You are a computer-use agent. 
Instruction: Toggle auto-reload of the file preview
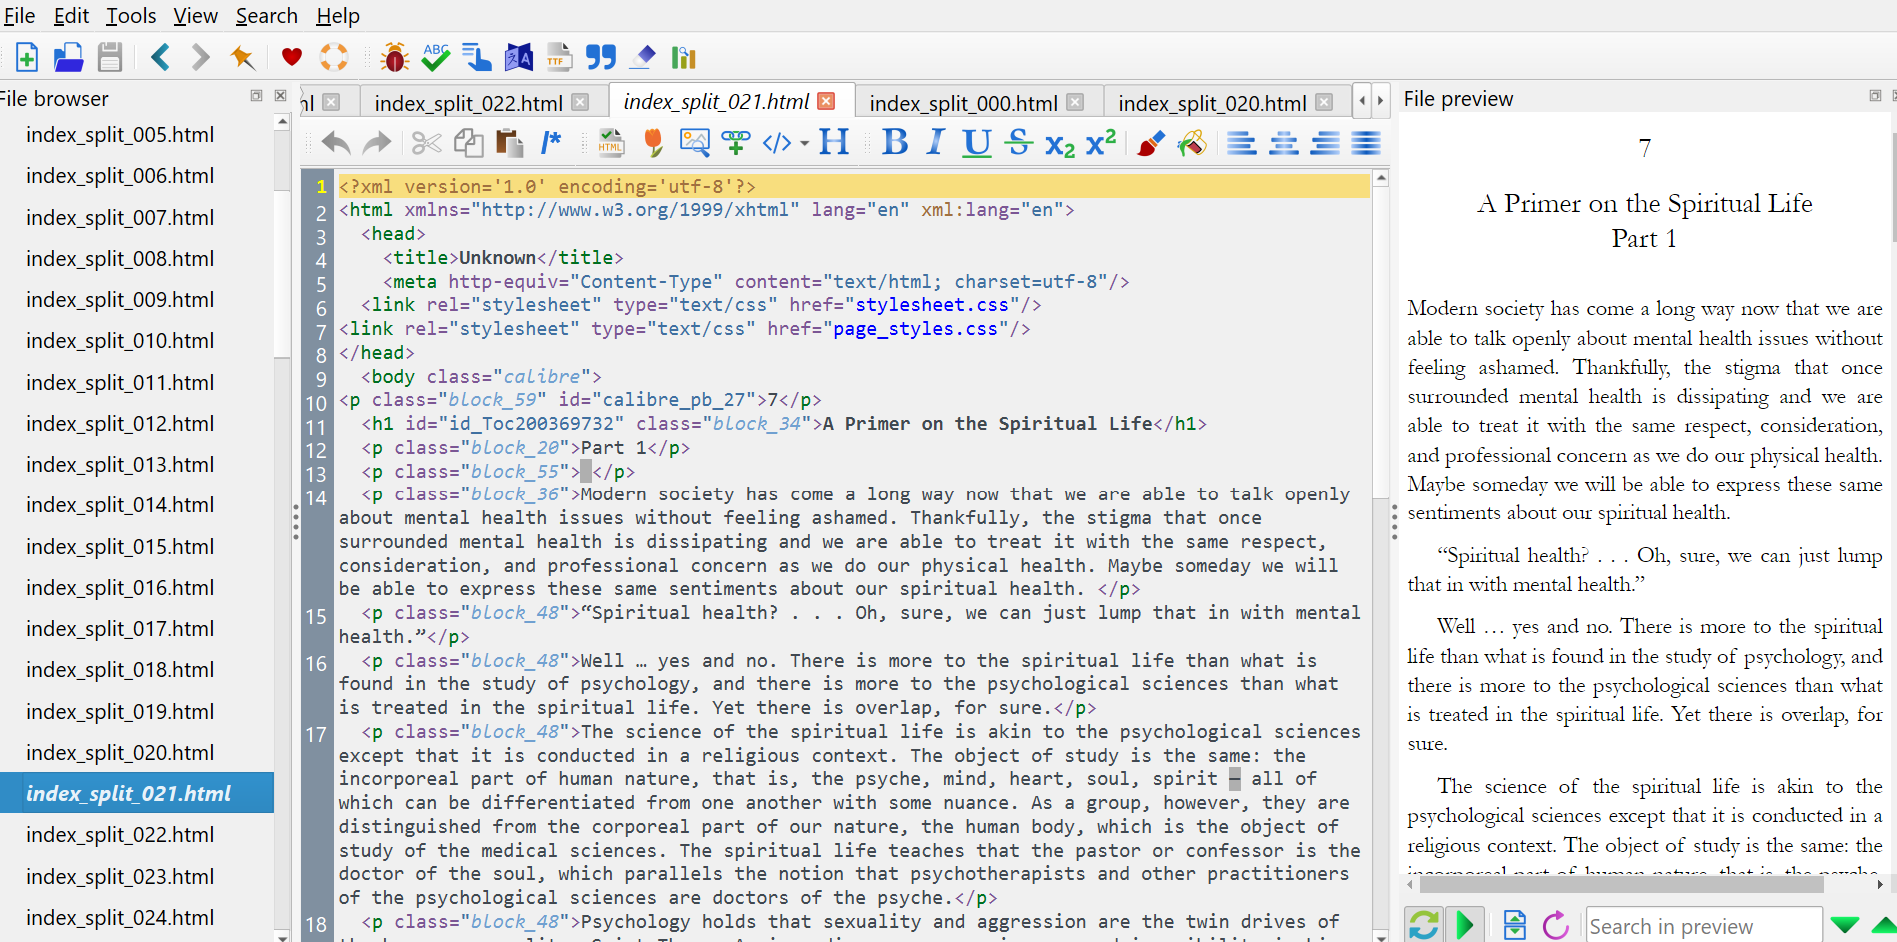pyautogui.click(x=1424, y=925)
